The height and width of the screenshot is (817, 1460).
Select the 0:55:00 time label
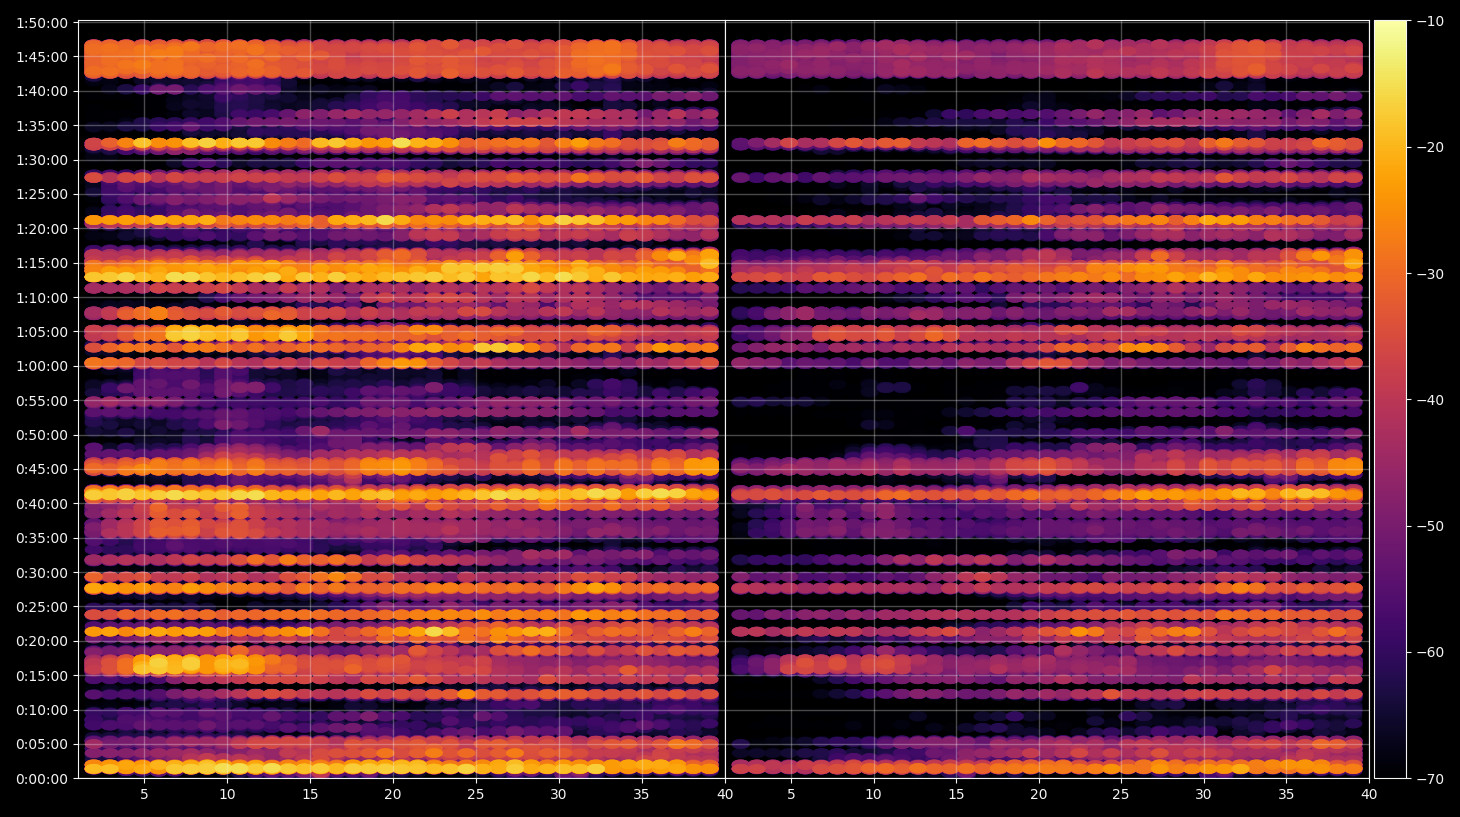pos(42,401)
